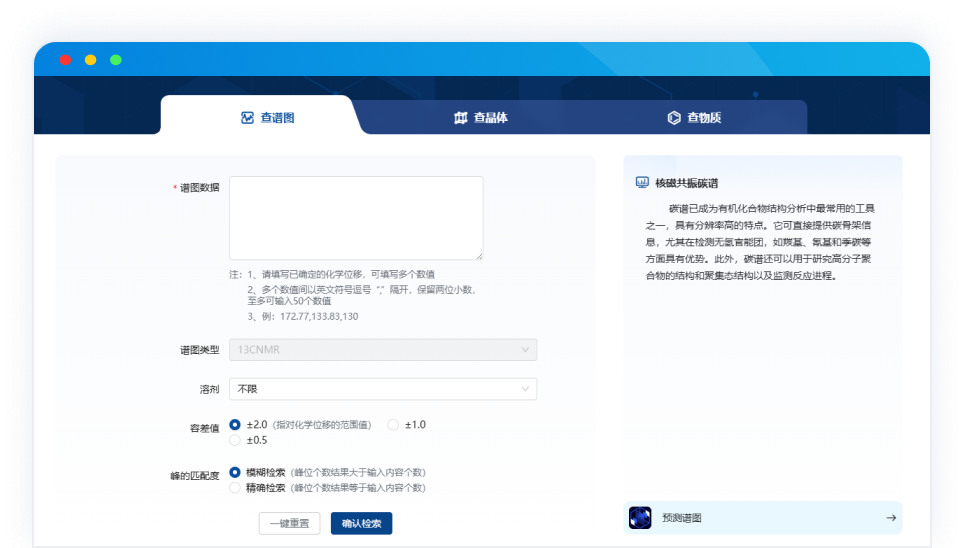Open the 溶剂 dropdown showing 不限

(x=383, y=389)
